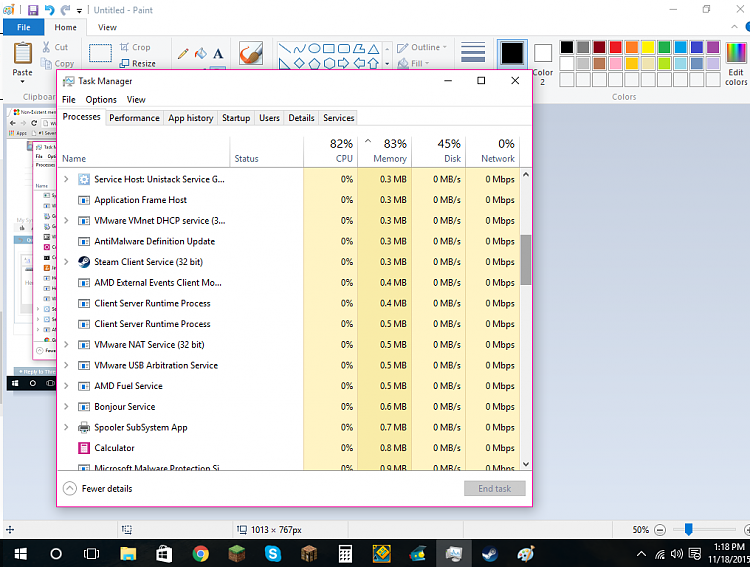Viewport: 750px width, 567px height.
Task: Open Task Manager Options menu
Action: 101,100
